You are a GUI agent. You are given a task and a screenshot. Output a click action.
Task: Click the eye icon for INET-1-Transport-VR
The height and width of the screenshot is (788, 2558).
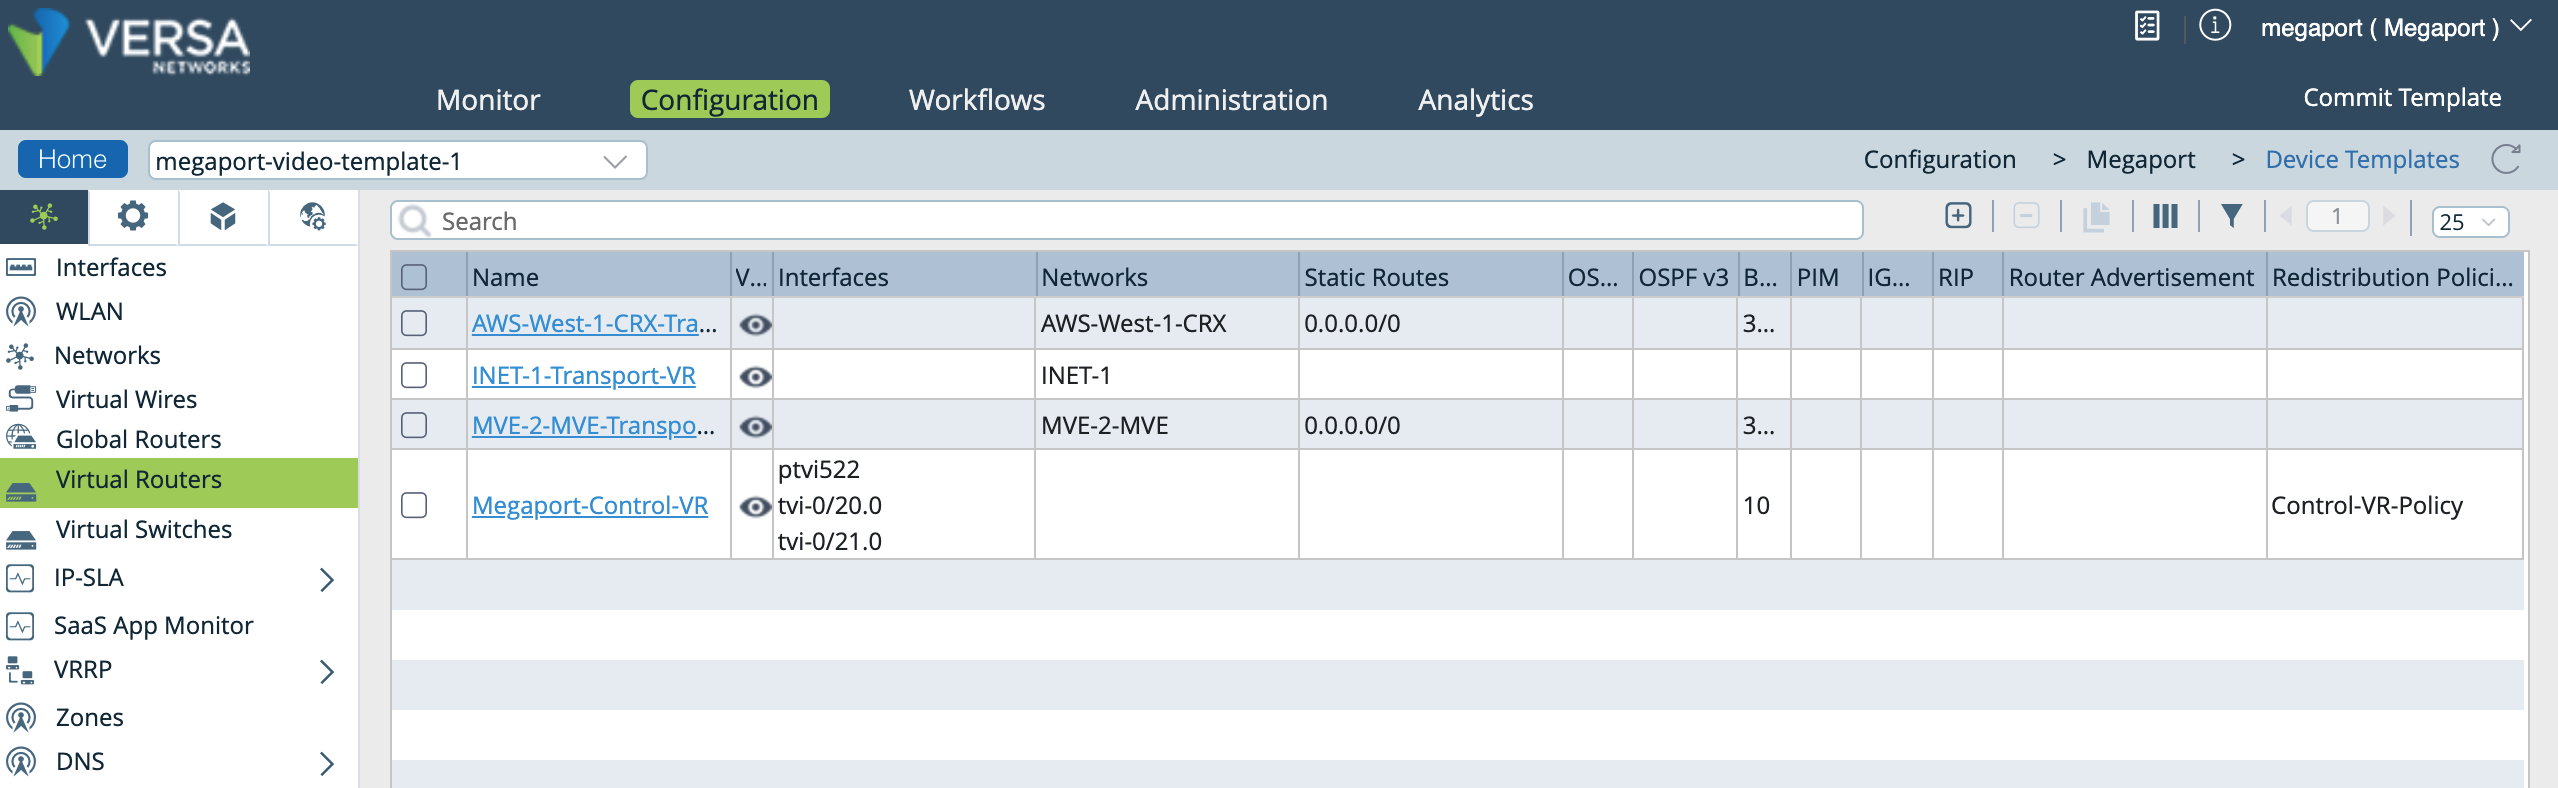(x=755, y=377)
